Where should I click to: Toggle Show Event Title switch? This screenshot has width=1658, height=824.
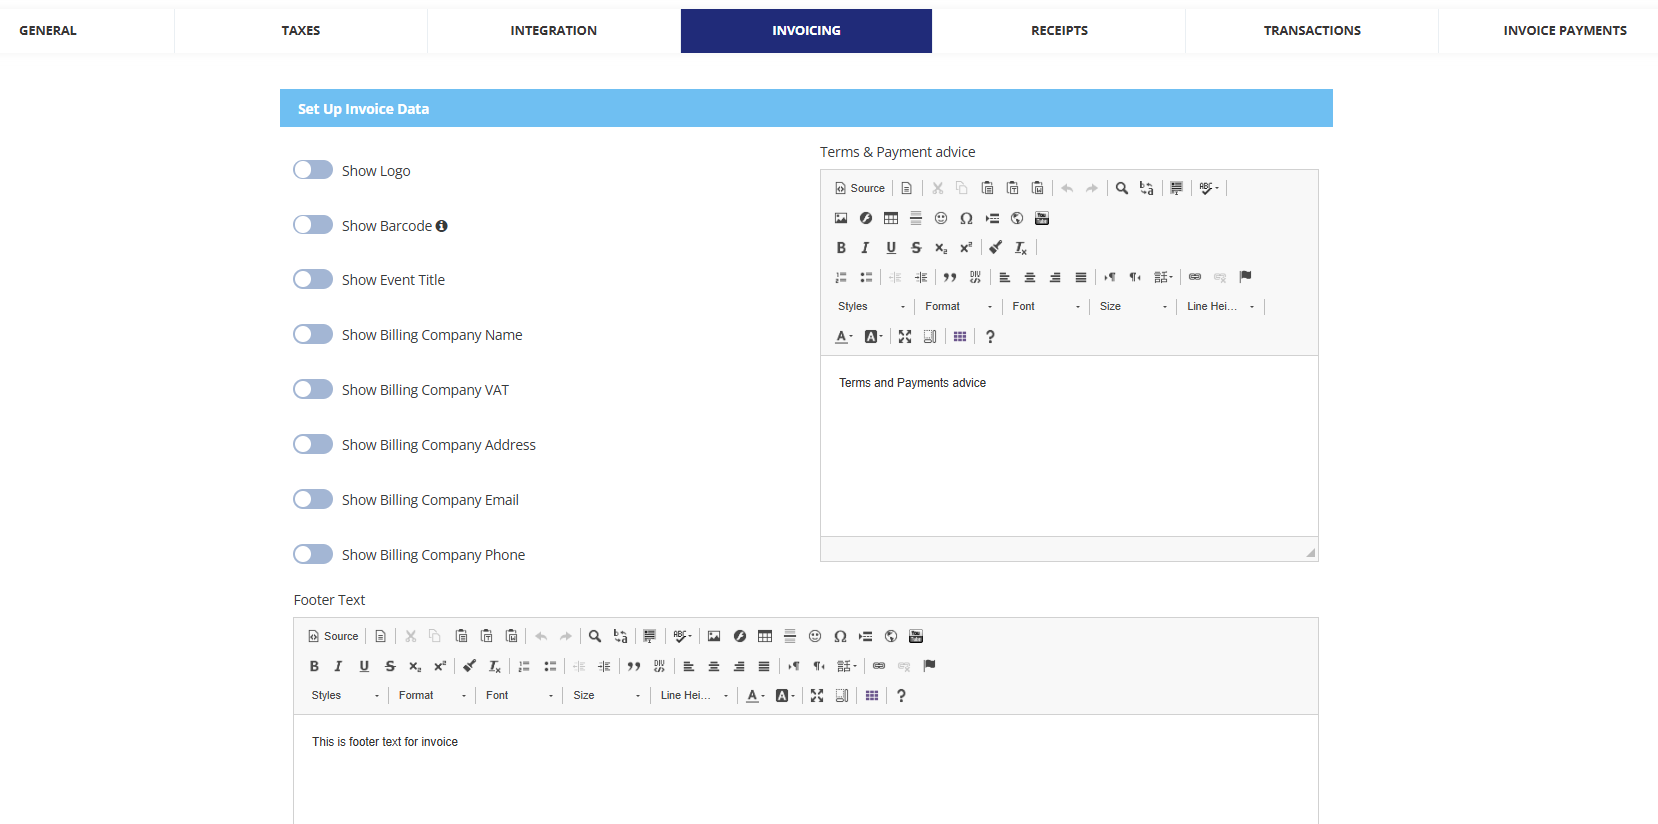(x=313, y=279)
